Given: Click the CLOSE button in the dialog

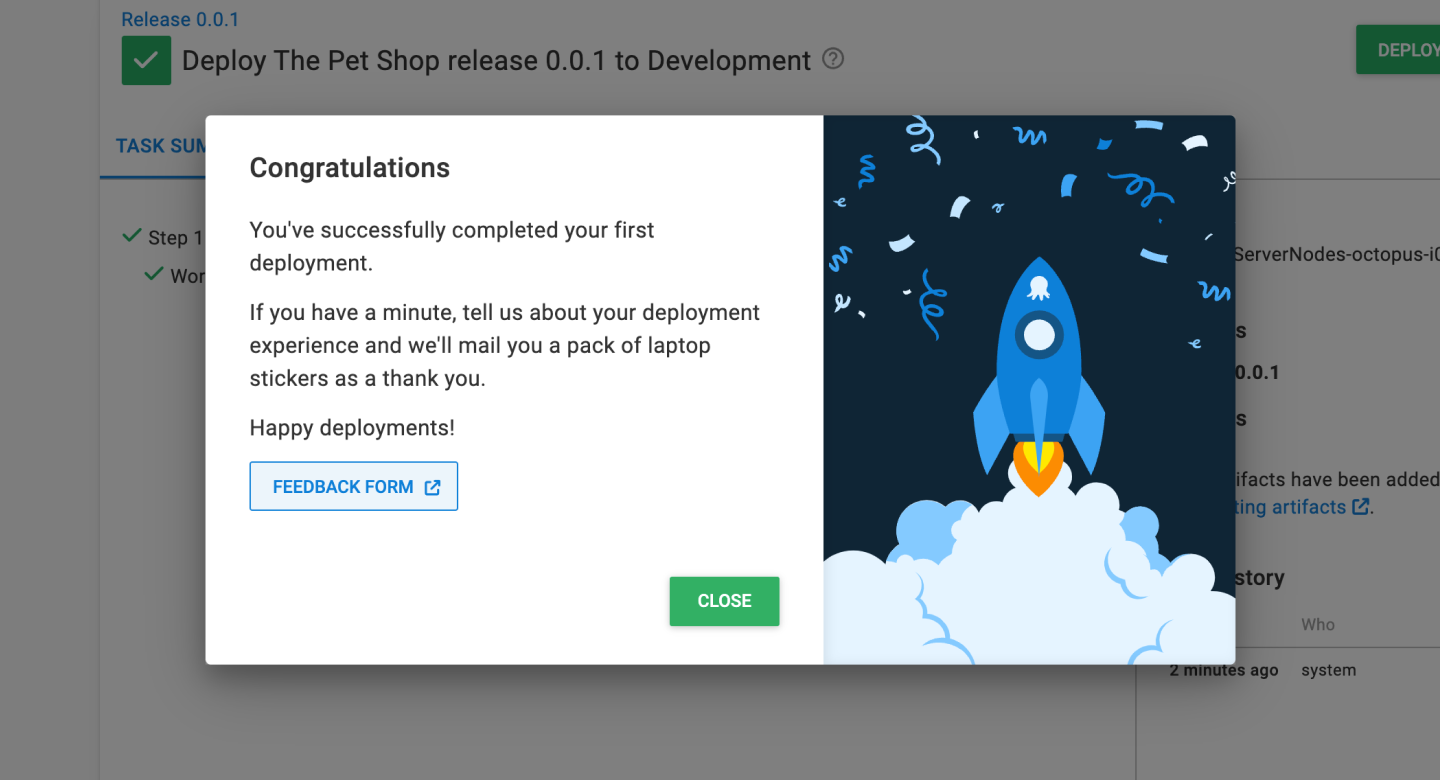Looking at the screenshot, I should tap(724, 601).
